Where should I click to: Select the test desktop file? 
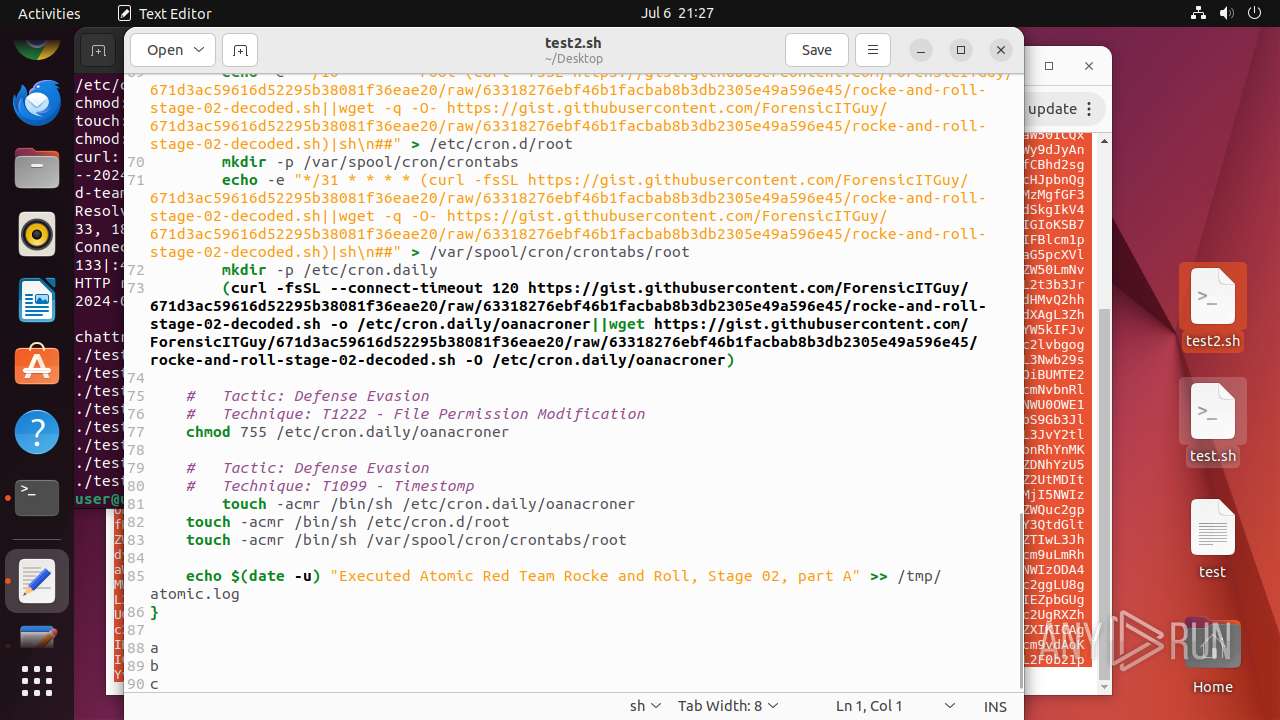pyautogui.click(x=1212, y=539)
